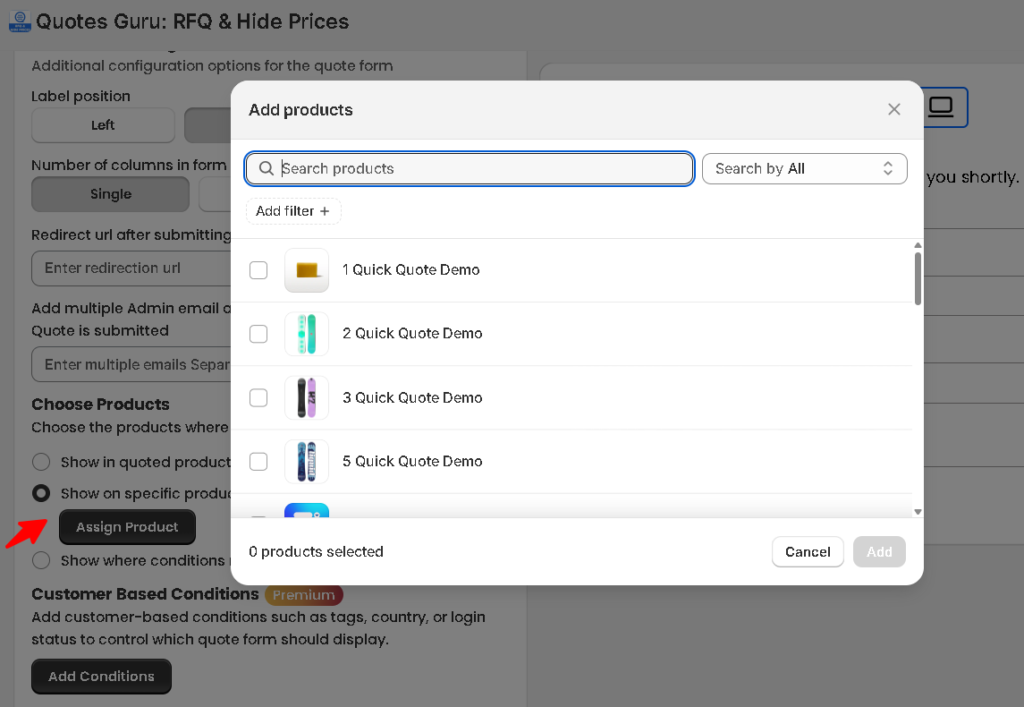1024x707 pixels.
Task: Click scroll down arrow of product list
Action: [918, 512]
